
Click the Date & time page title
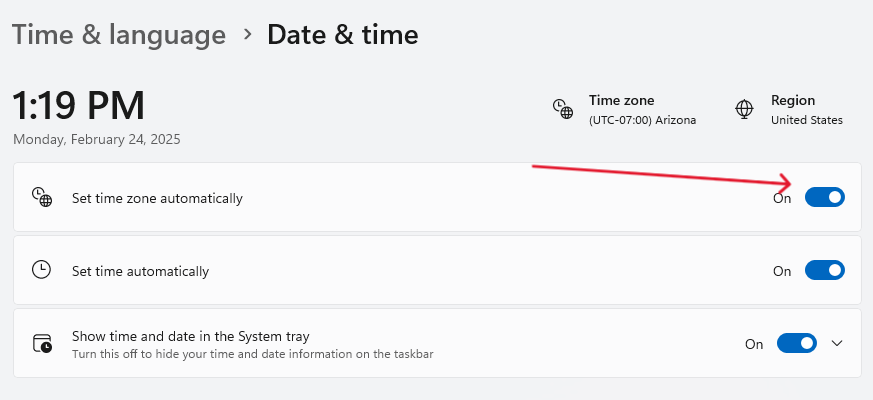click(x=343, y=35)
